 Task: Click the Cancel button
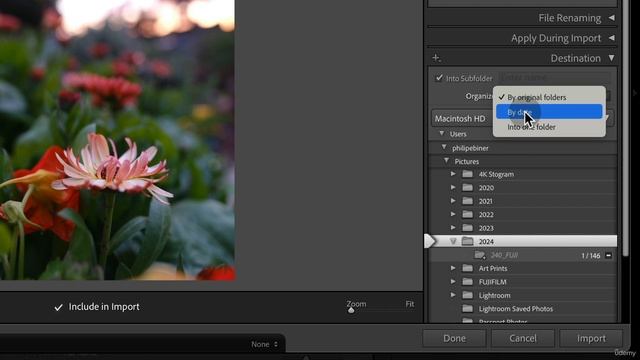pos(523,338)
